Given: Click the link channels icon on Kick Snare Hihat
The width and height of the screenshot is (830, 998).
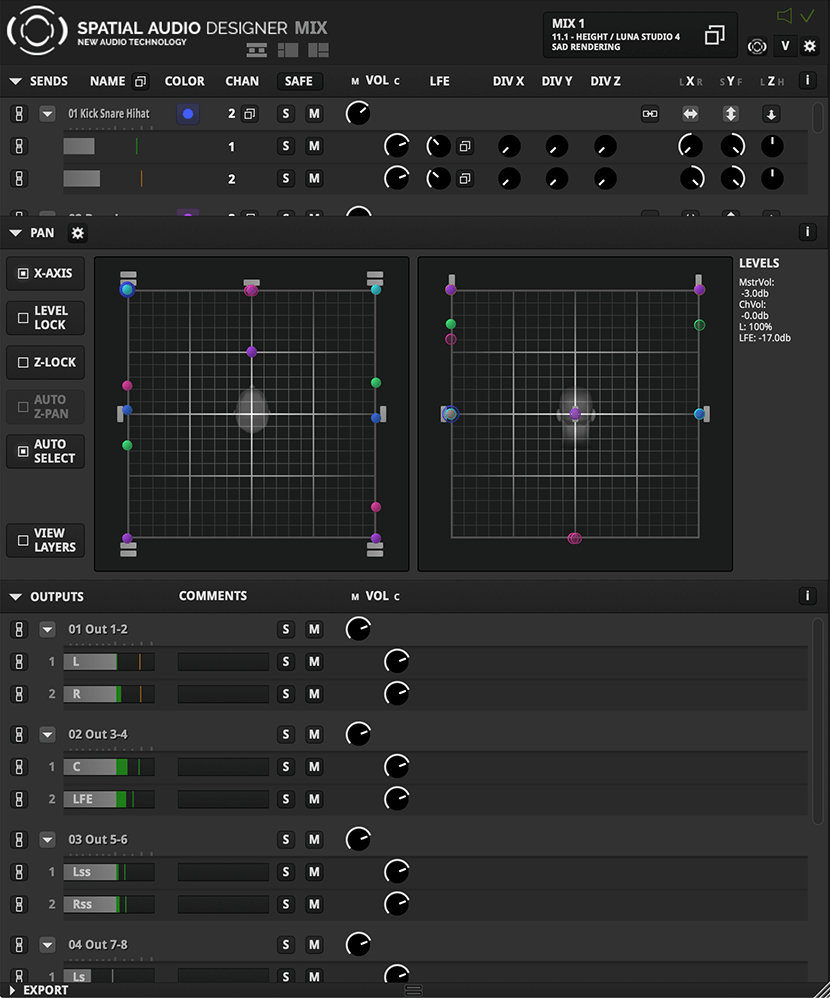Looking at the screenshot, I should click(649, 113).
